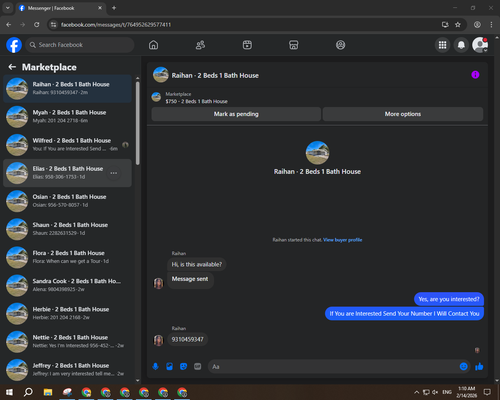Open Shaun - 2 Beds 1 Bath House chat
The width and height of the screenshot is (500, 400).
(68, 229)
